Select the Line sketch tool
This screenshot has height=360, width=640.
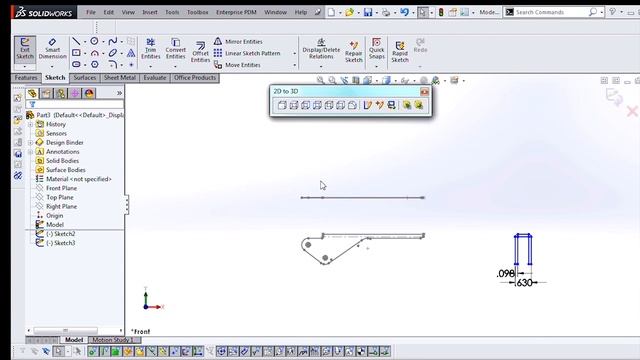click(76, 41)
